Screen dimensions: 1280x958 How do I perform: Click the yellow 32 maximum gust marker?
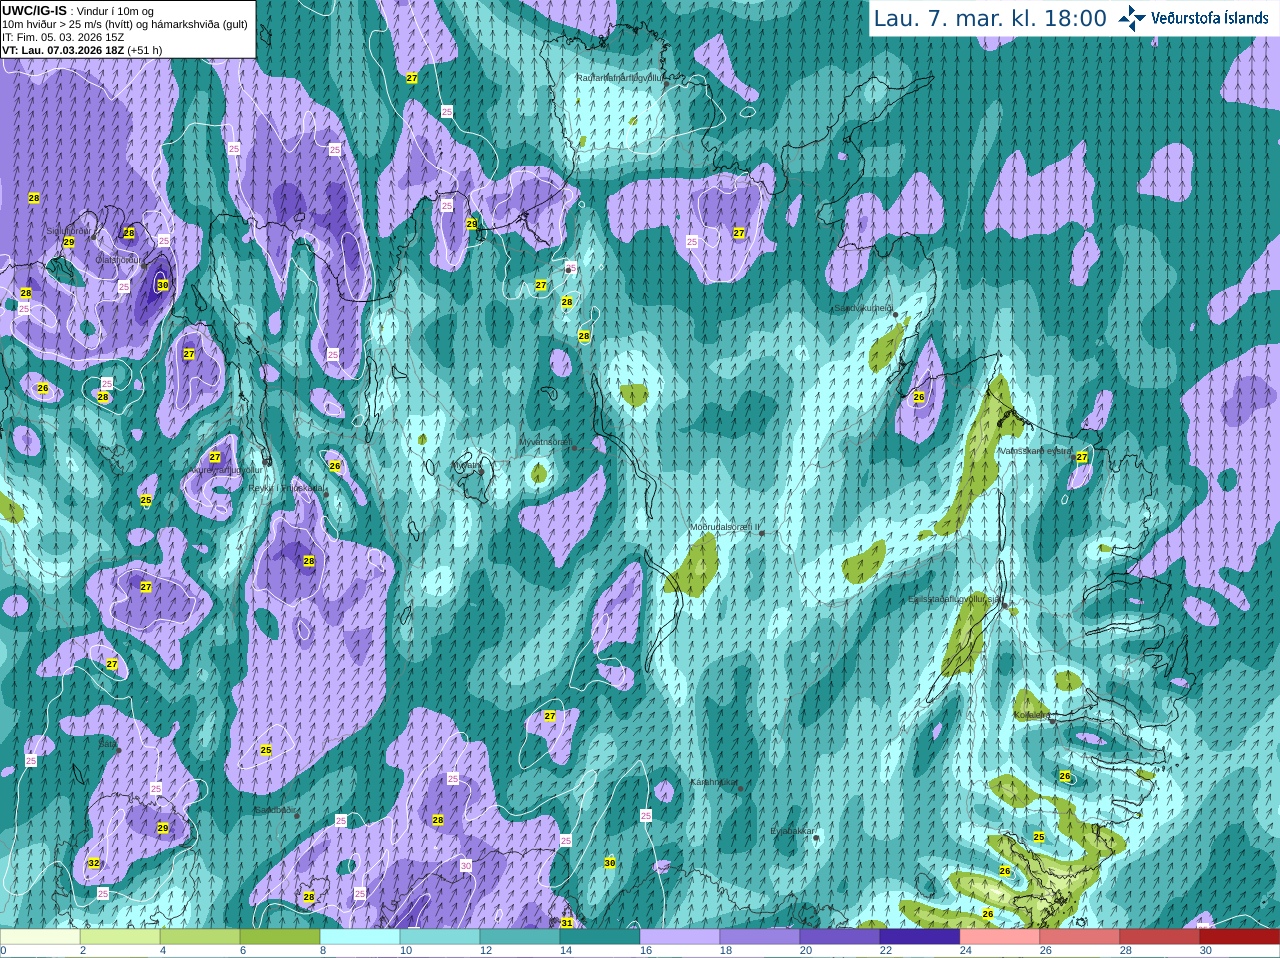[x=94, y=863]
